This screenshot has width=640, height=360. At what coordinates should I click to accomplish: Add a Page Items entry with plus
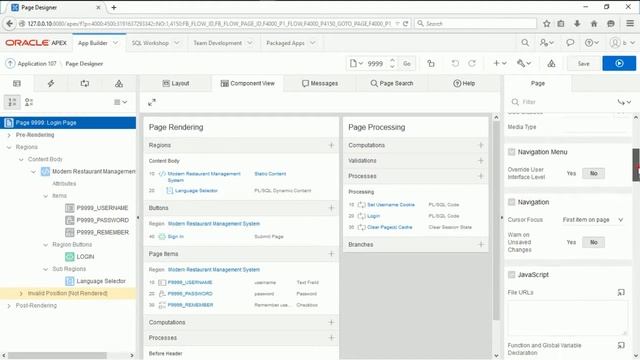(331, 253)
